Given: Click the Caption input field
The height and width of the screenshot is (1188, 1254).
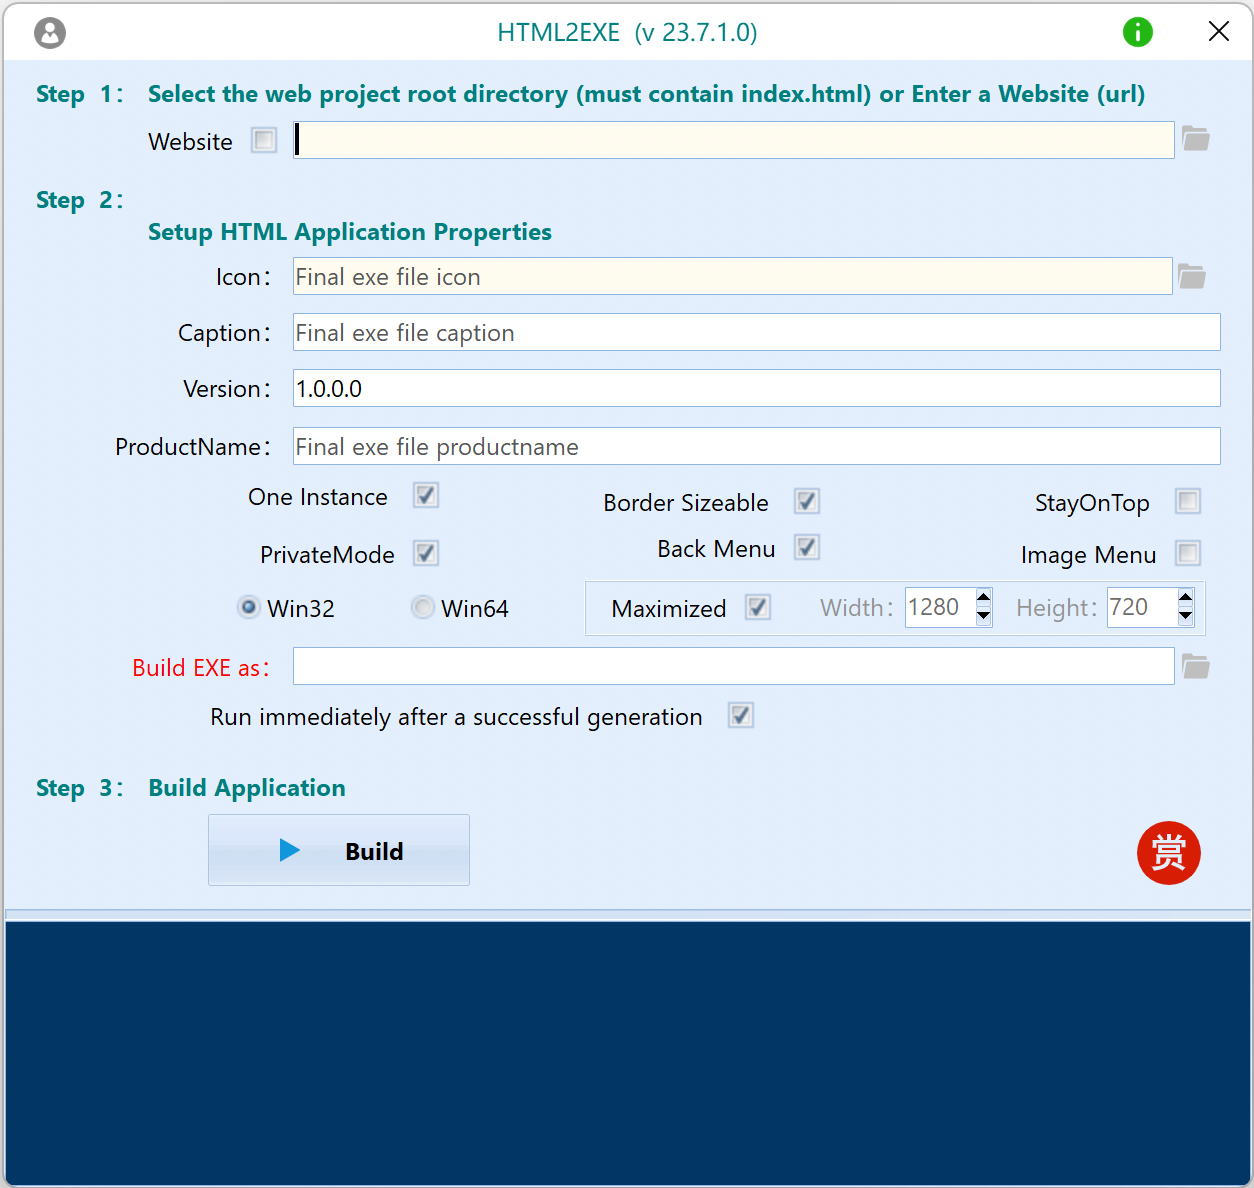Looking at the screenshot, I should (756, 332).
